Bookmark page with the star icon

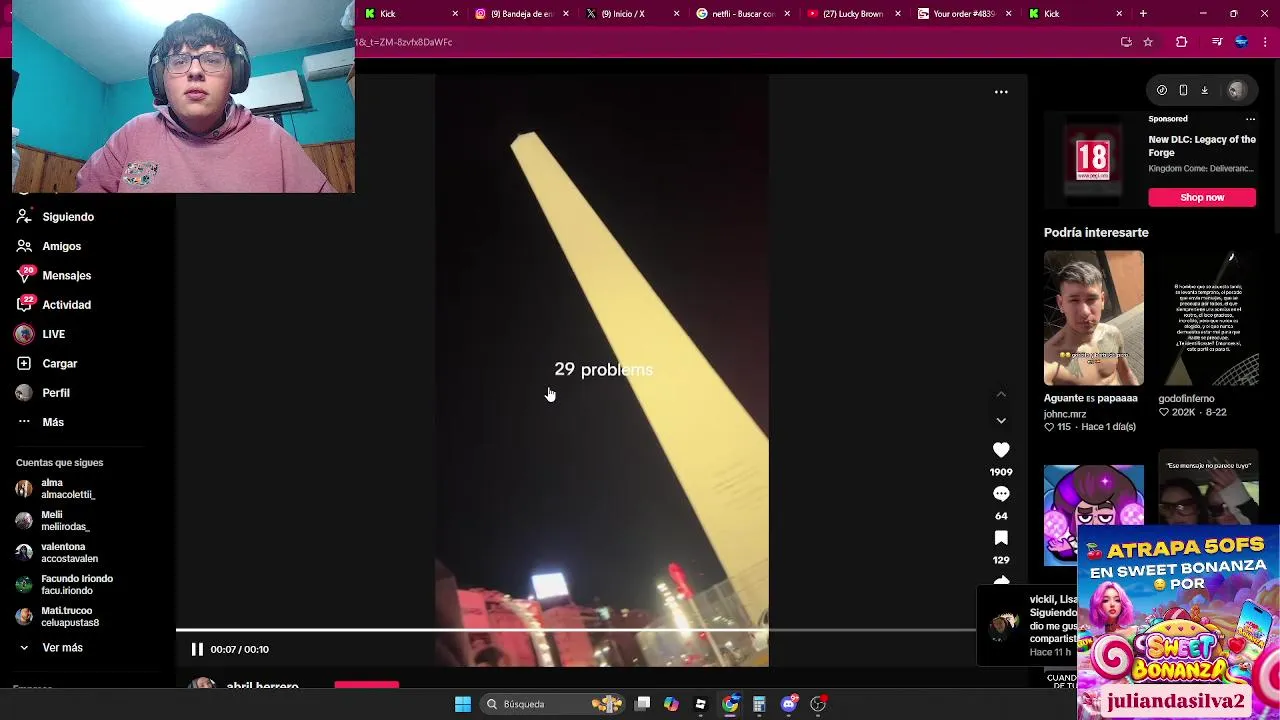coord(1148,42)
